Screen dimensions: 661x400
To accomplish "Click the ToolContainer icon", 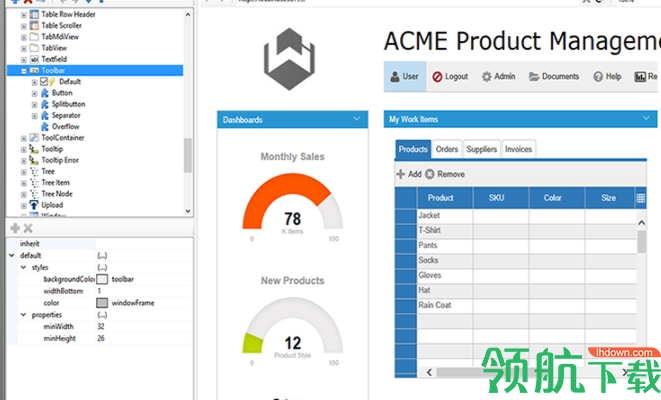I will coord(34,138).
